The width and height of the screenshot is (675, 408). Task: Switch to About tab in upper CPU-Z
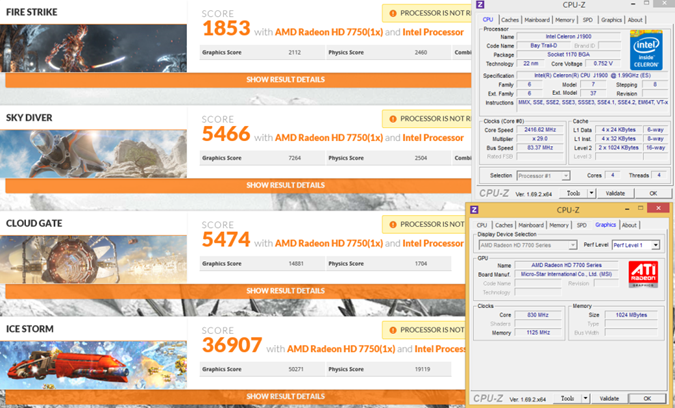click(x=635, y=20)
